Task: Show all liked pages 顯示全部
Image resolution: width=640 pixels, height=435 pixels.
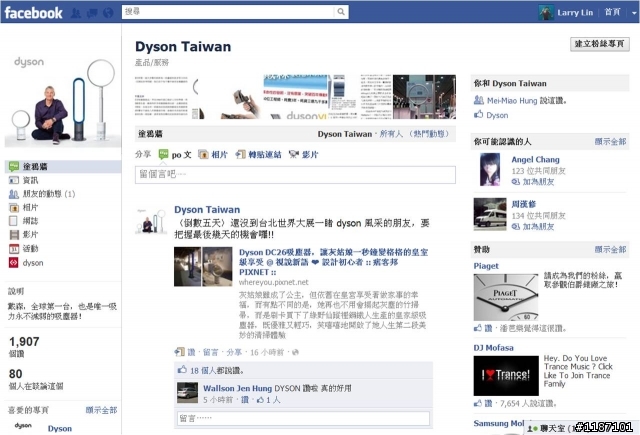Action: click(101, 410)
